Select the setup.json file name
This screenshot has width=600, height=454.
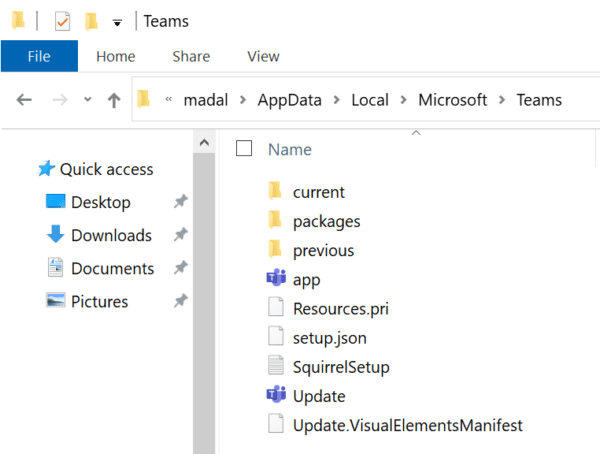[x=329, y=338]
